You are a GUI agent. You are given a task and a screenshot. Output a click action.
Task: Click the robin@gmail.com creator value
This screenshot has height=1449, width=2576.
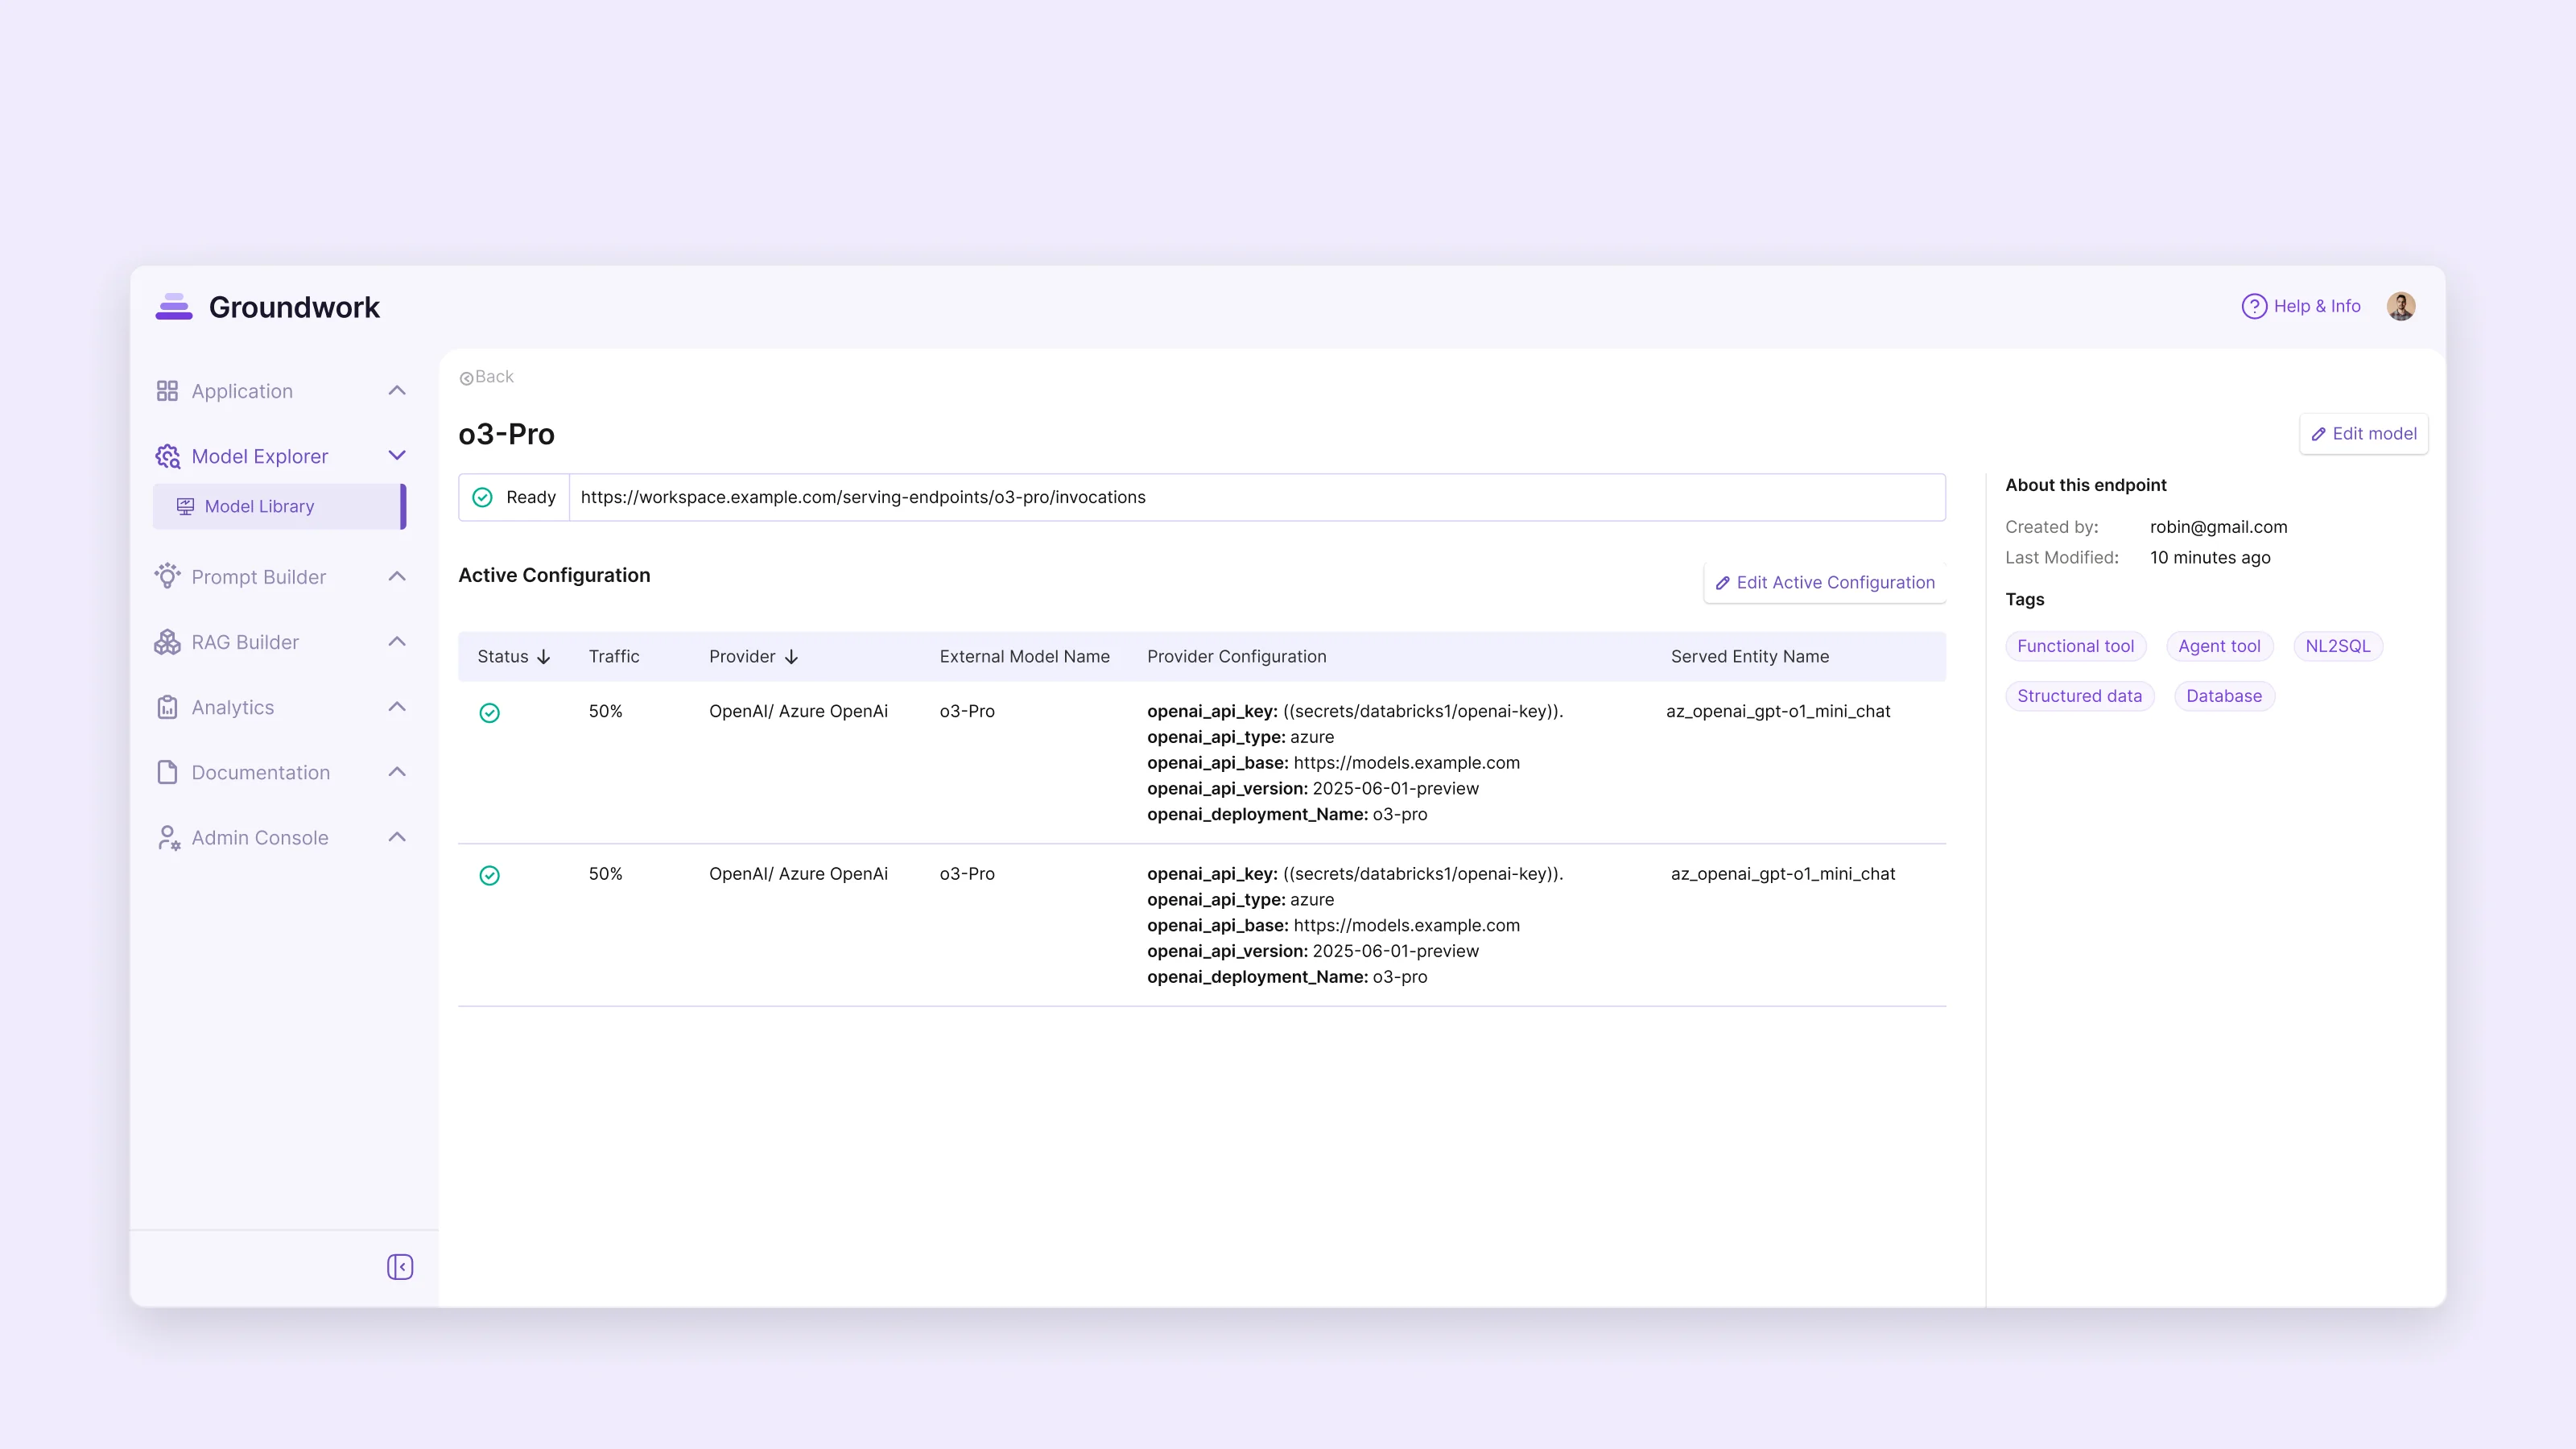tap(2219, 527)
